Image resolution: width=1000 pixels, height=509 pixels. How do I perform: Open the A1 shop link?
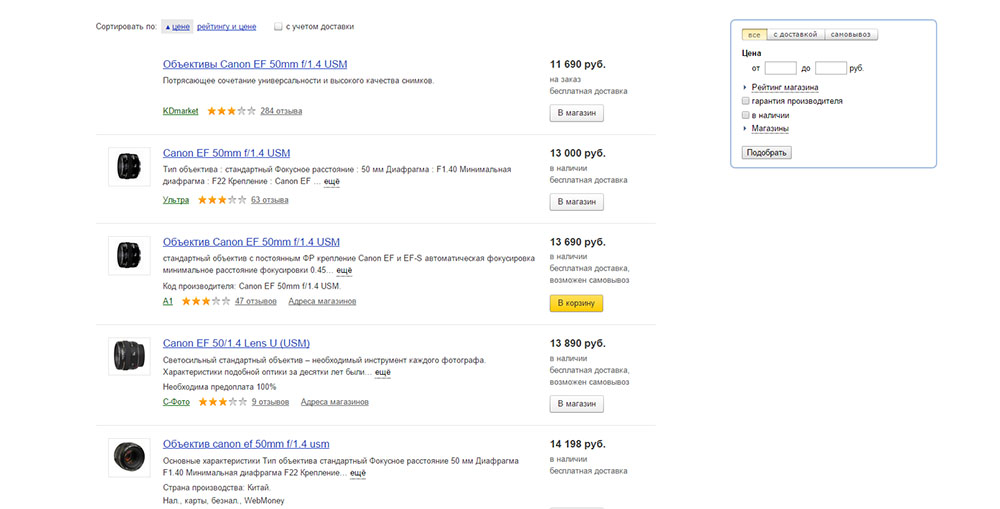168,301
